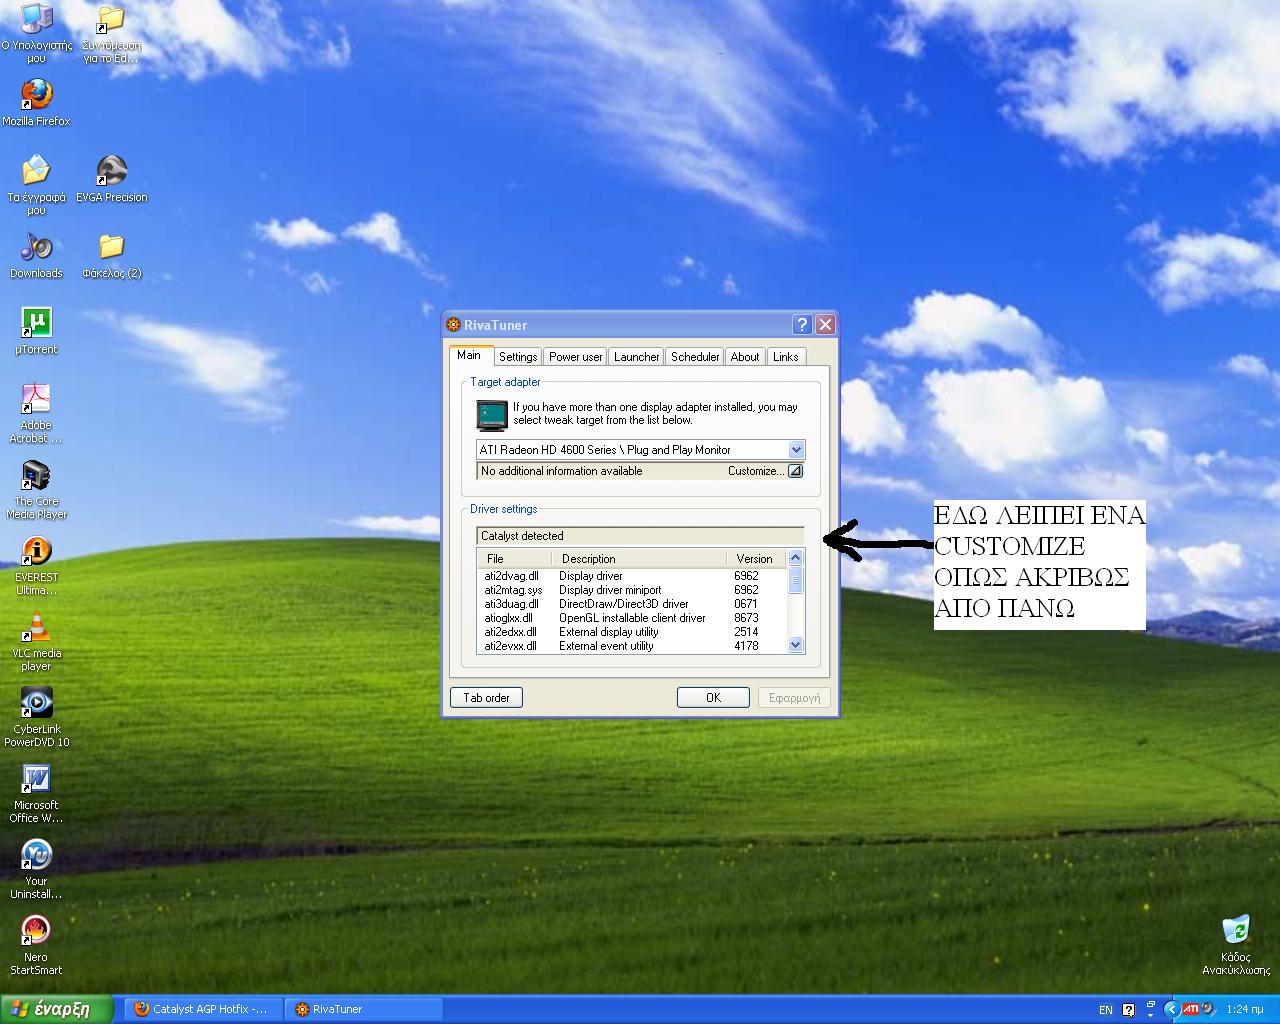Click the tray icon right of ATI
The width and height of the screenshot is (1280, 1024).
click(x=1208, y=1009)
